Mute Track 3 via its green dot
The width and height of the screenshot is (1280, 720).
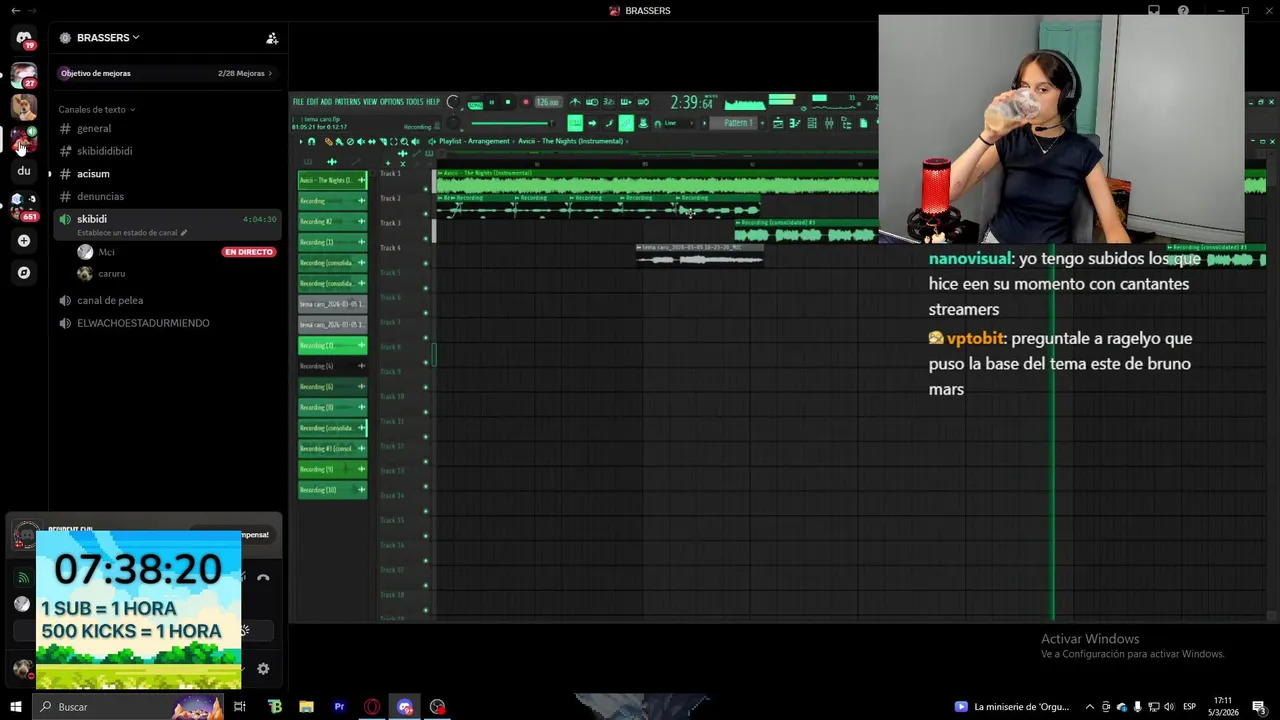pos(426,239)
